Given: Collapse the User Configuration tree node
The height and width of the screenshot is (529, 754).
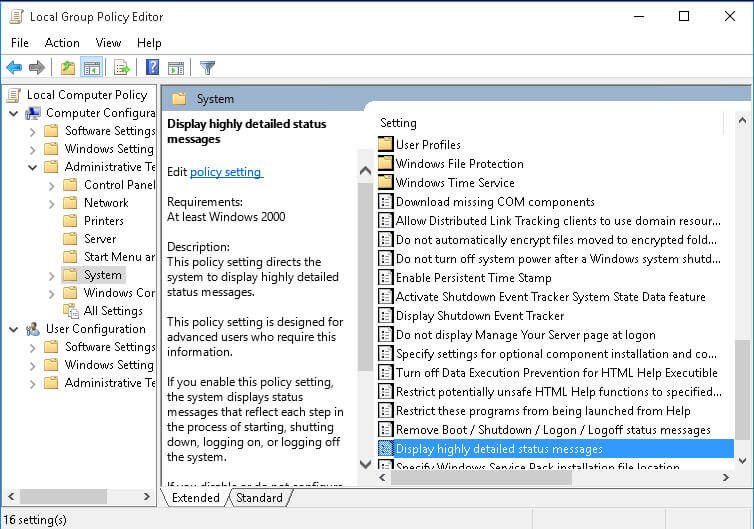Looking at the screenshot, I should [15, 329].
